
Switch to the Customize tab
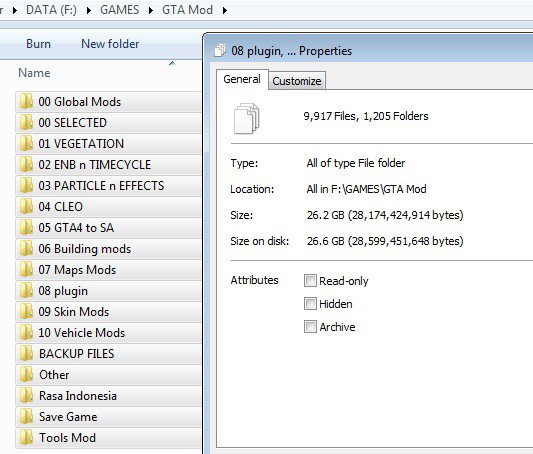tap(297, 81)
